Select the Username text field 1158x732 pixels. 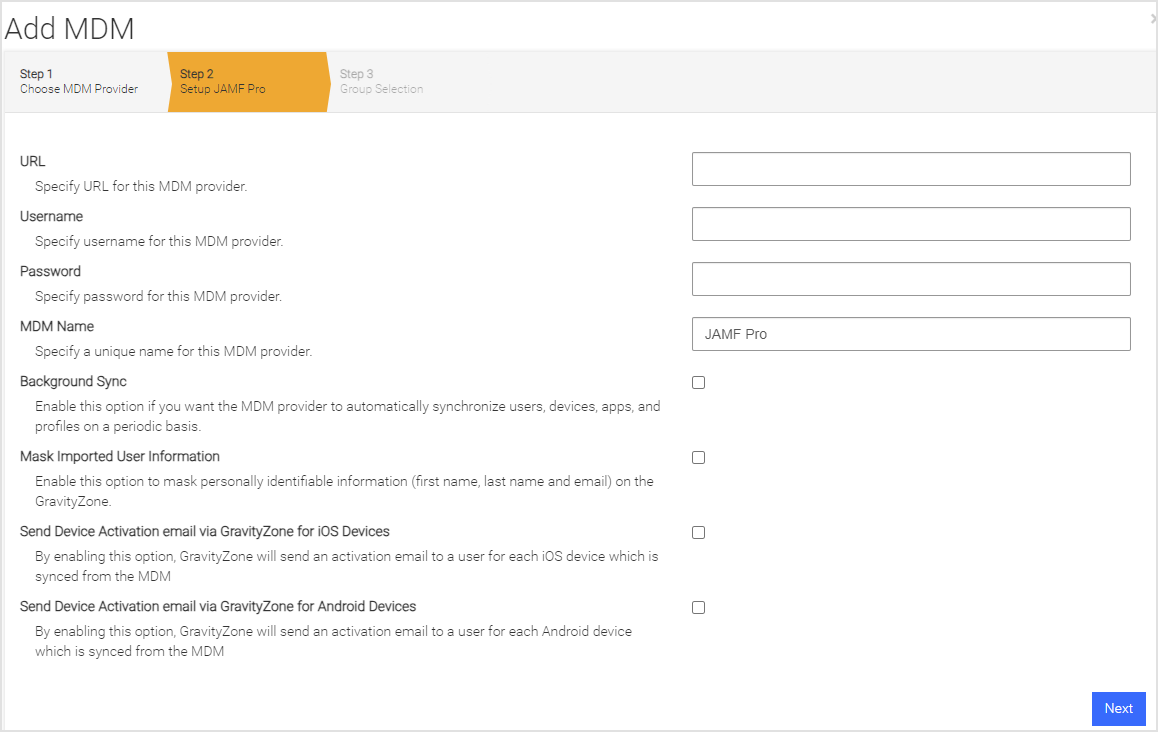(910, 223)
